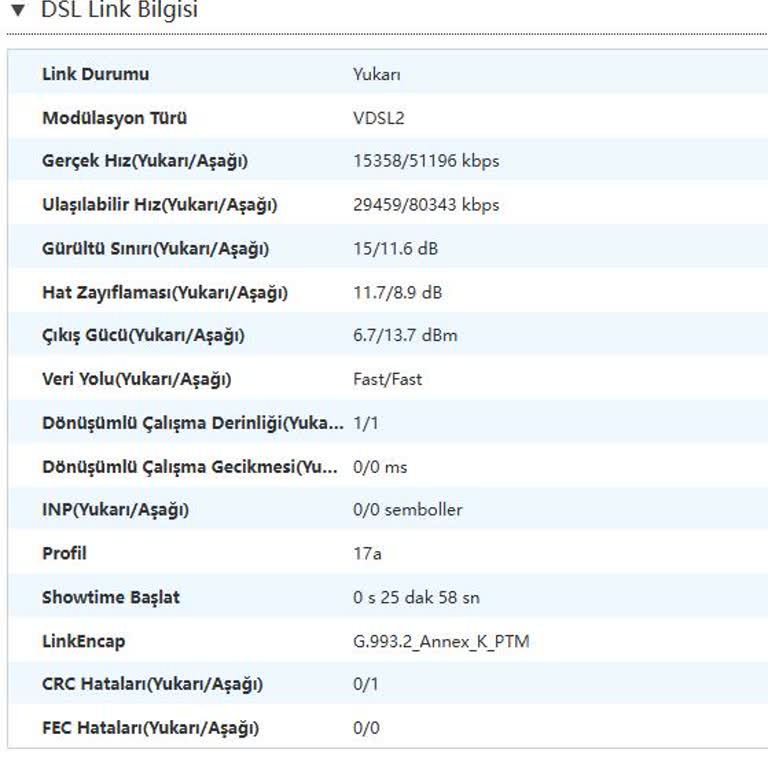Select the 6.7/13.7 dBm value
The width and height of the screenshot is (768, 768).
coord(405,336)
